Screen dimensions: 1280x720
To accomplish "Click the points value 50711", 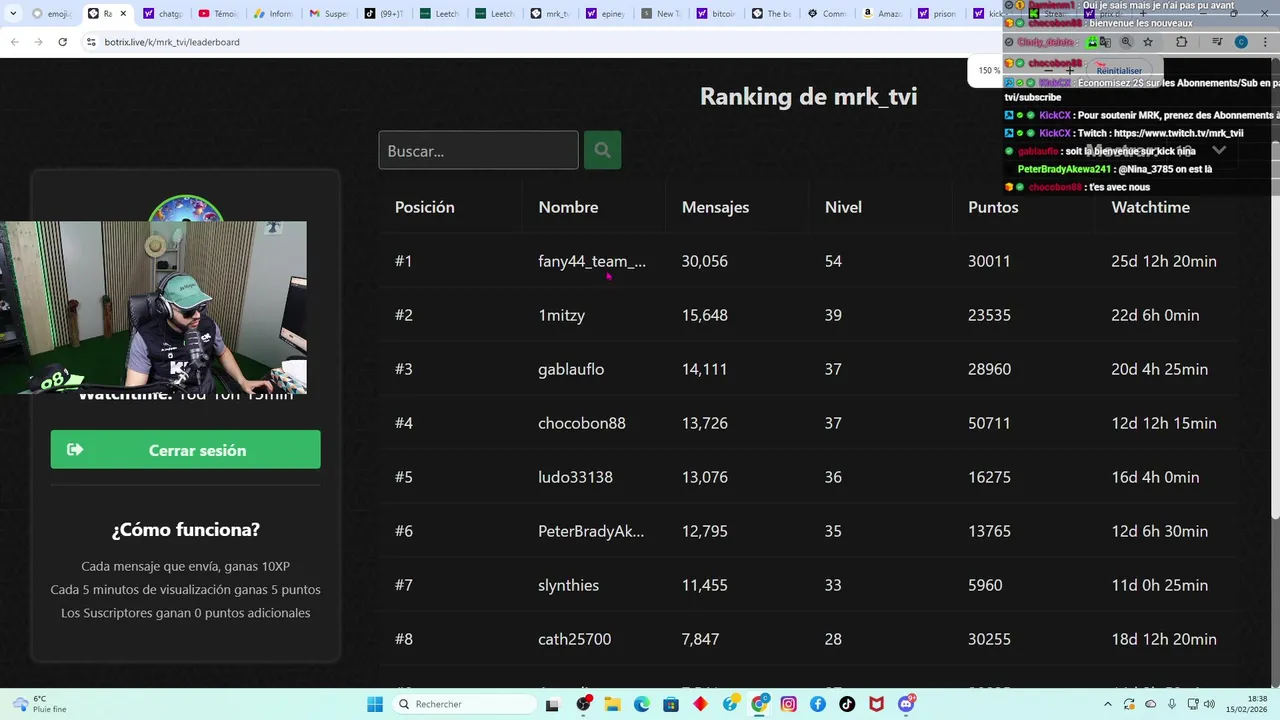I will tap(989, 423).
